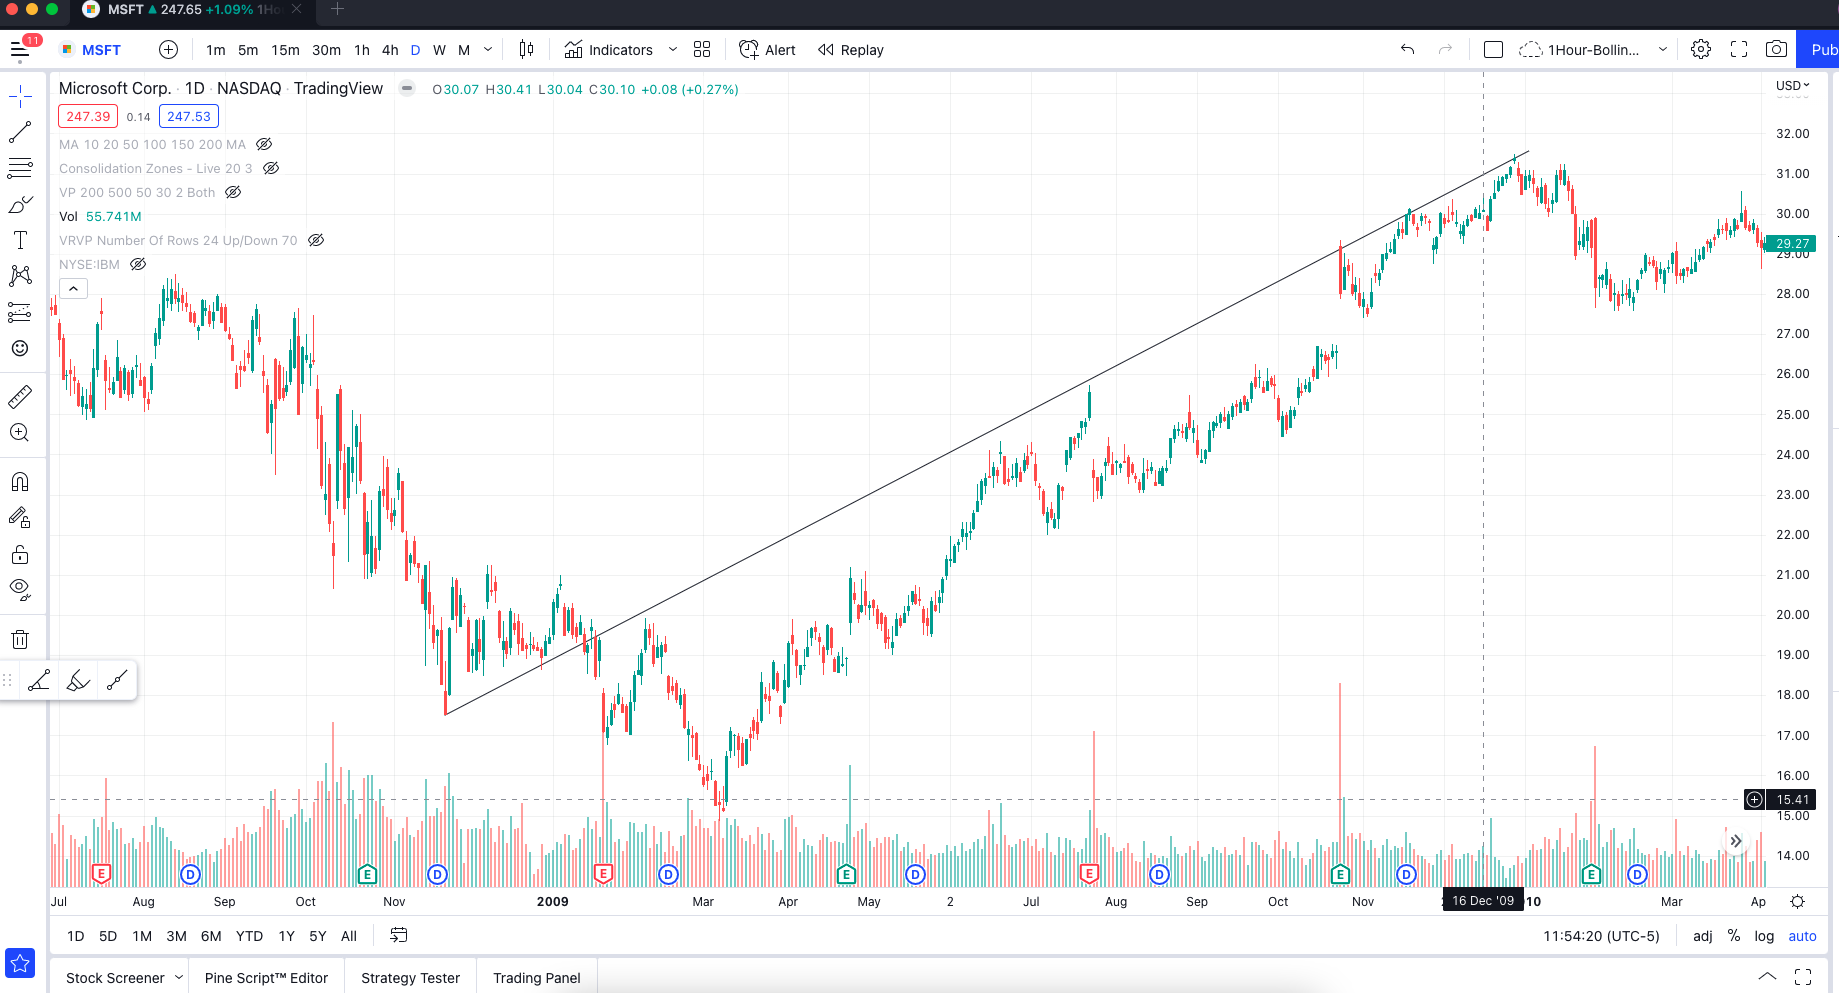Select the W weekly timeframe
Image resolution: width=1839 pixels, height=993 pixels.
tap(439, 50)
